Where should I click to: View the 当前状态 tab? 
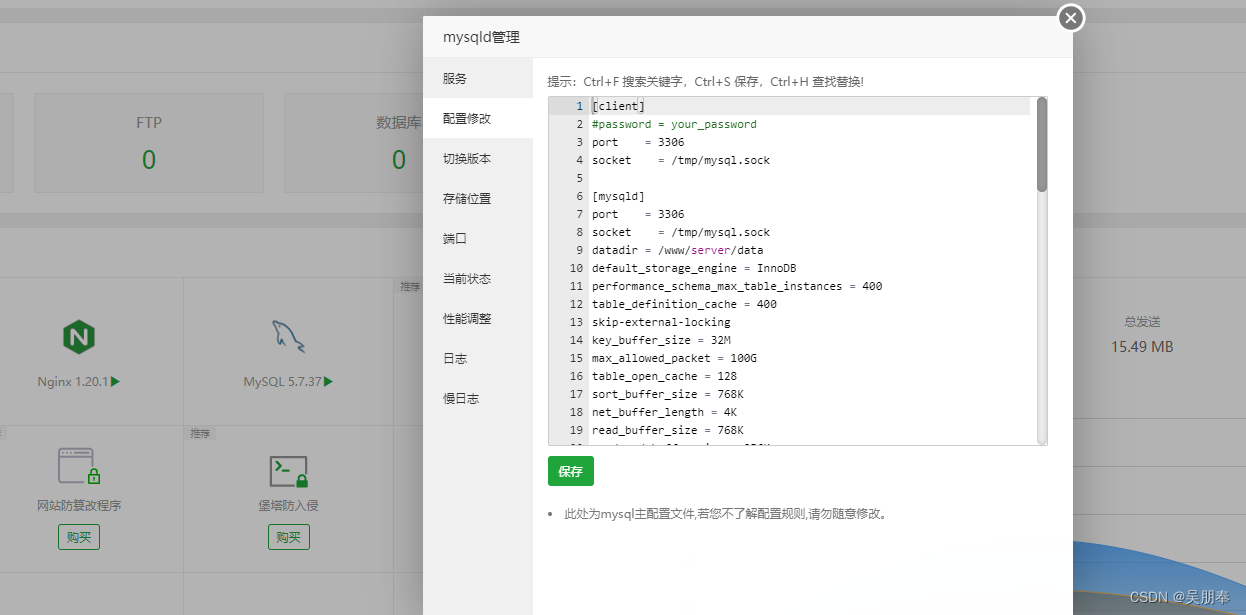coord(478,278)
